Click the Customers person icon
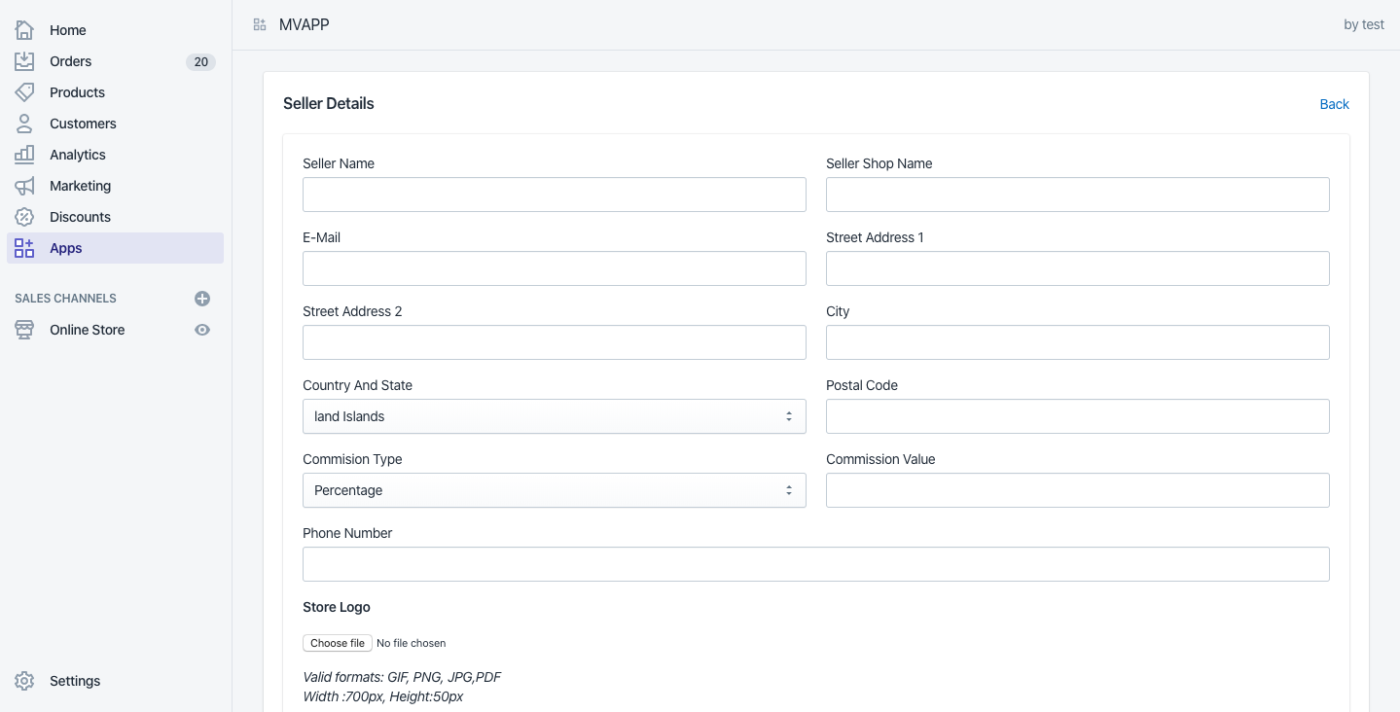 coord(24,123)
